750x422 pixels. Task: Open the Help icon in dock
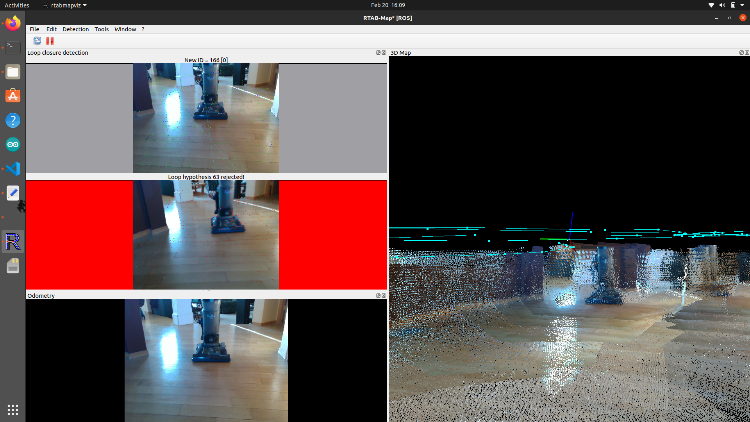click(x=13, y=120)
